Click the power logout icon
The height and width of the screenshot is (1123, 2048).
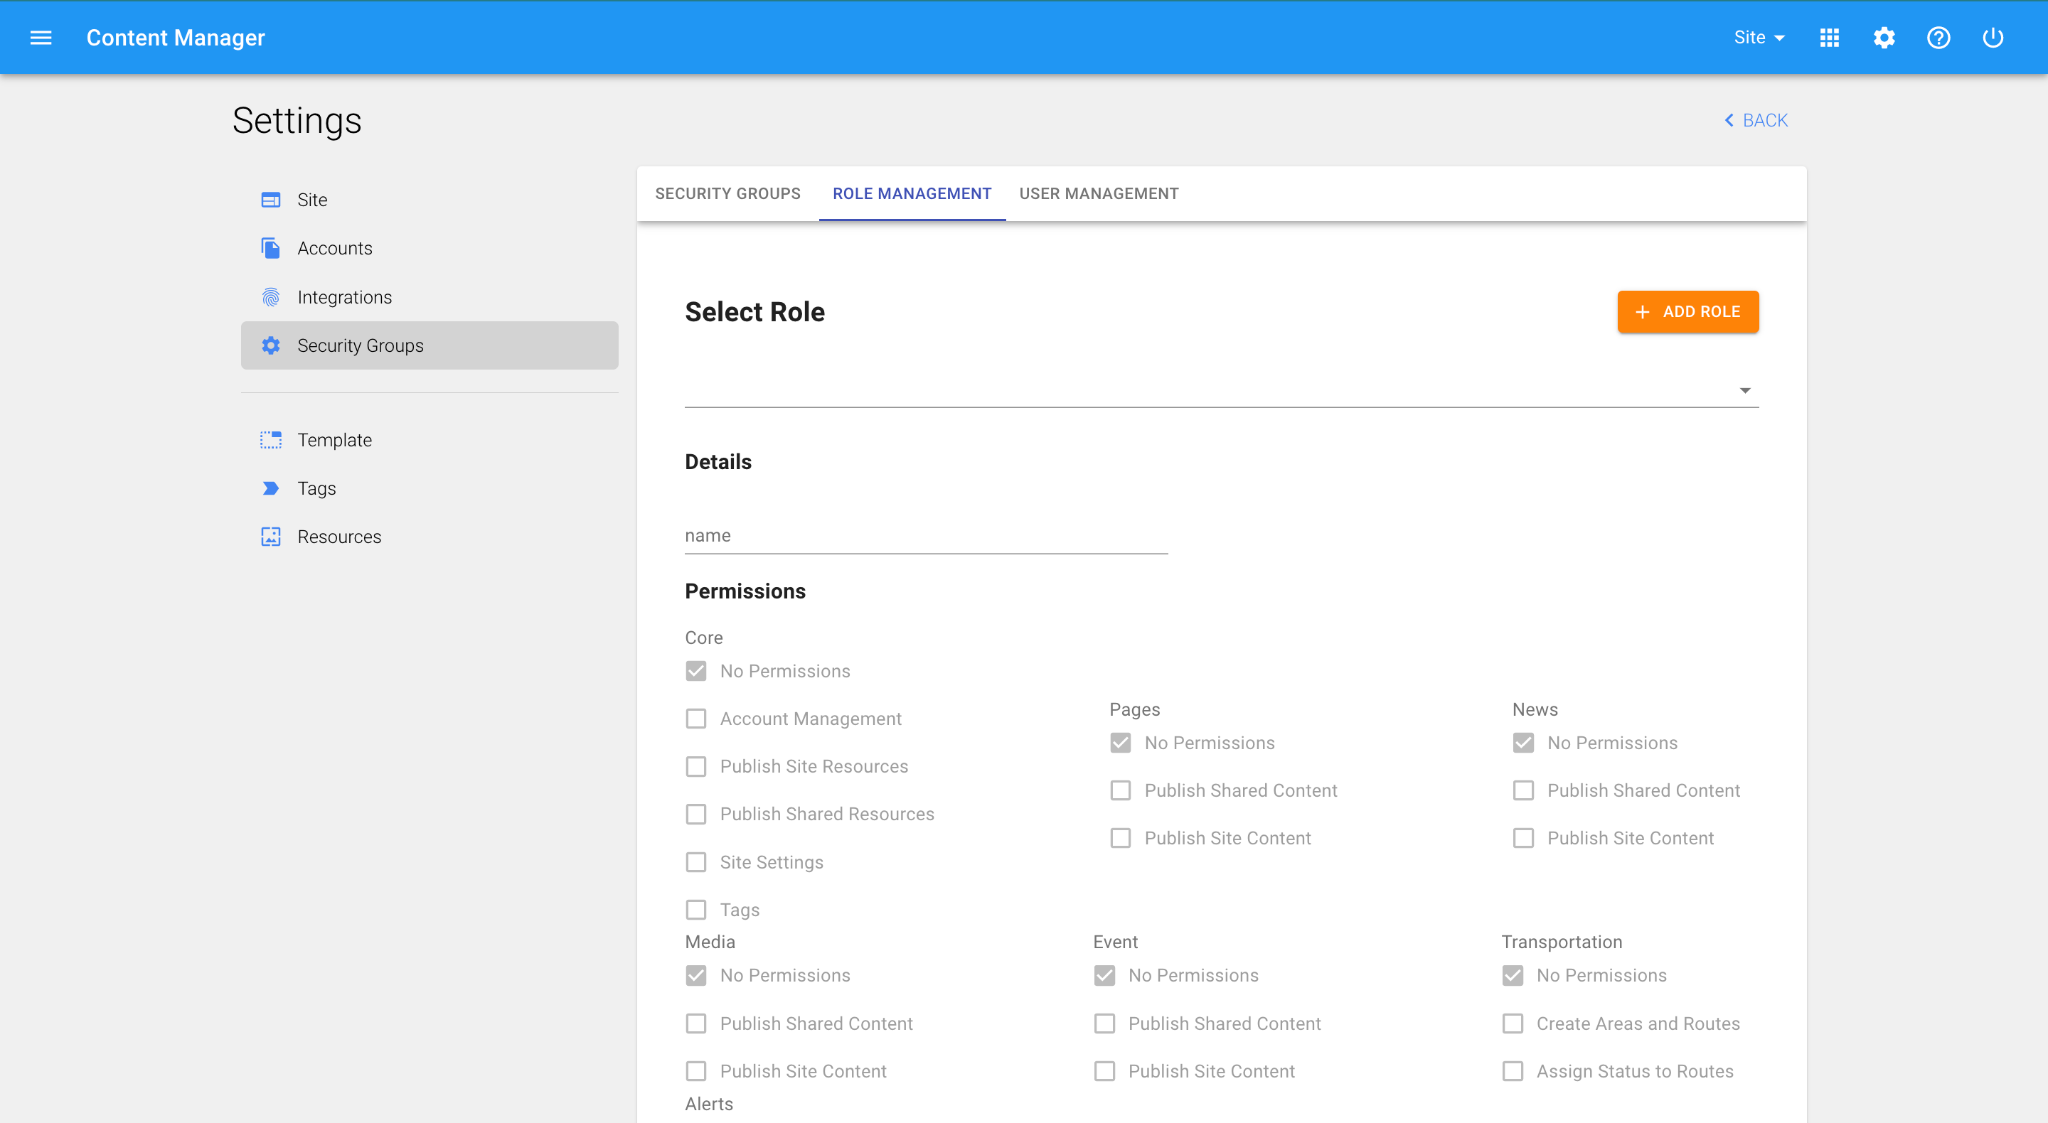(x=1993, y=38)
